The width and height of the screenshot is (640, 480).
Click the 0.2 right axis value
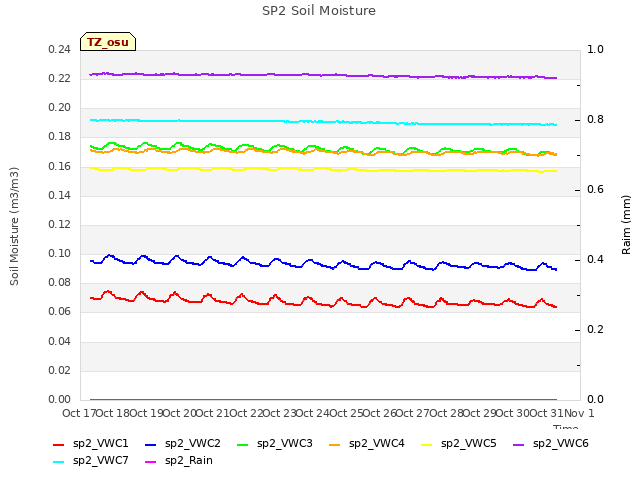[595, 329]
